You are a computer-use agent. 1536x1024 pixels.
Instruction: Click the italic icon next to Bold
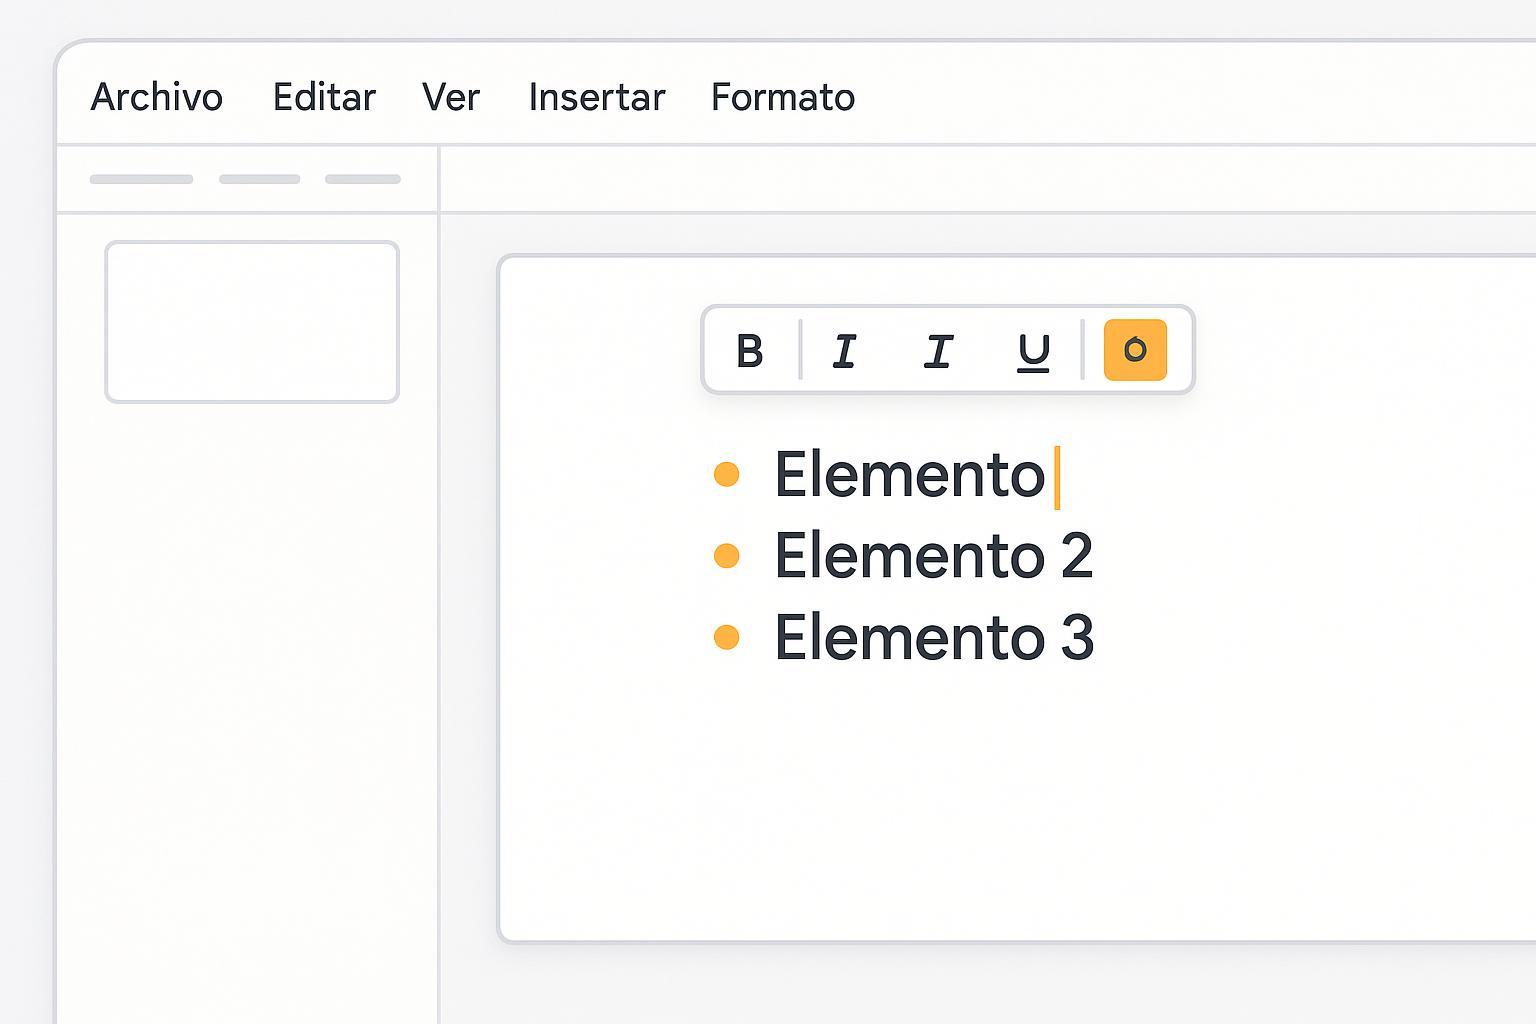coord(844,351)
